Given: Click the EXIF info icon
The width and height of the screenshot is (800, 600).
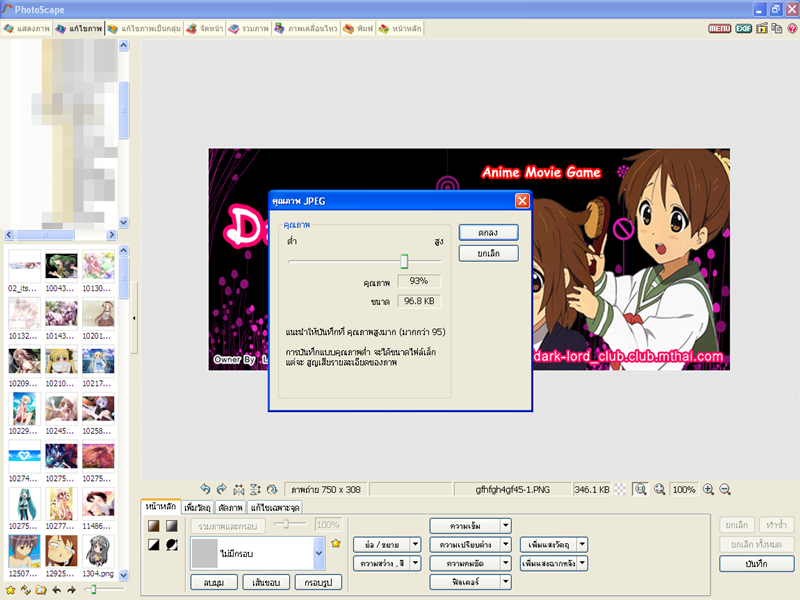Looking at the screenshot, I should (744, 29).
